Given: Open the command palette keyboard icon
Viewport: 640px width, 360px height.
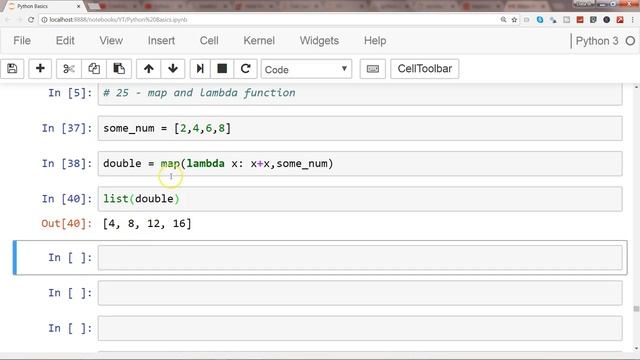Looking at the screenshot, I should tap(373, 69).
